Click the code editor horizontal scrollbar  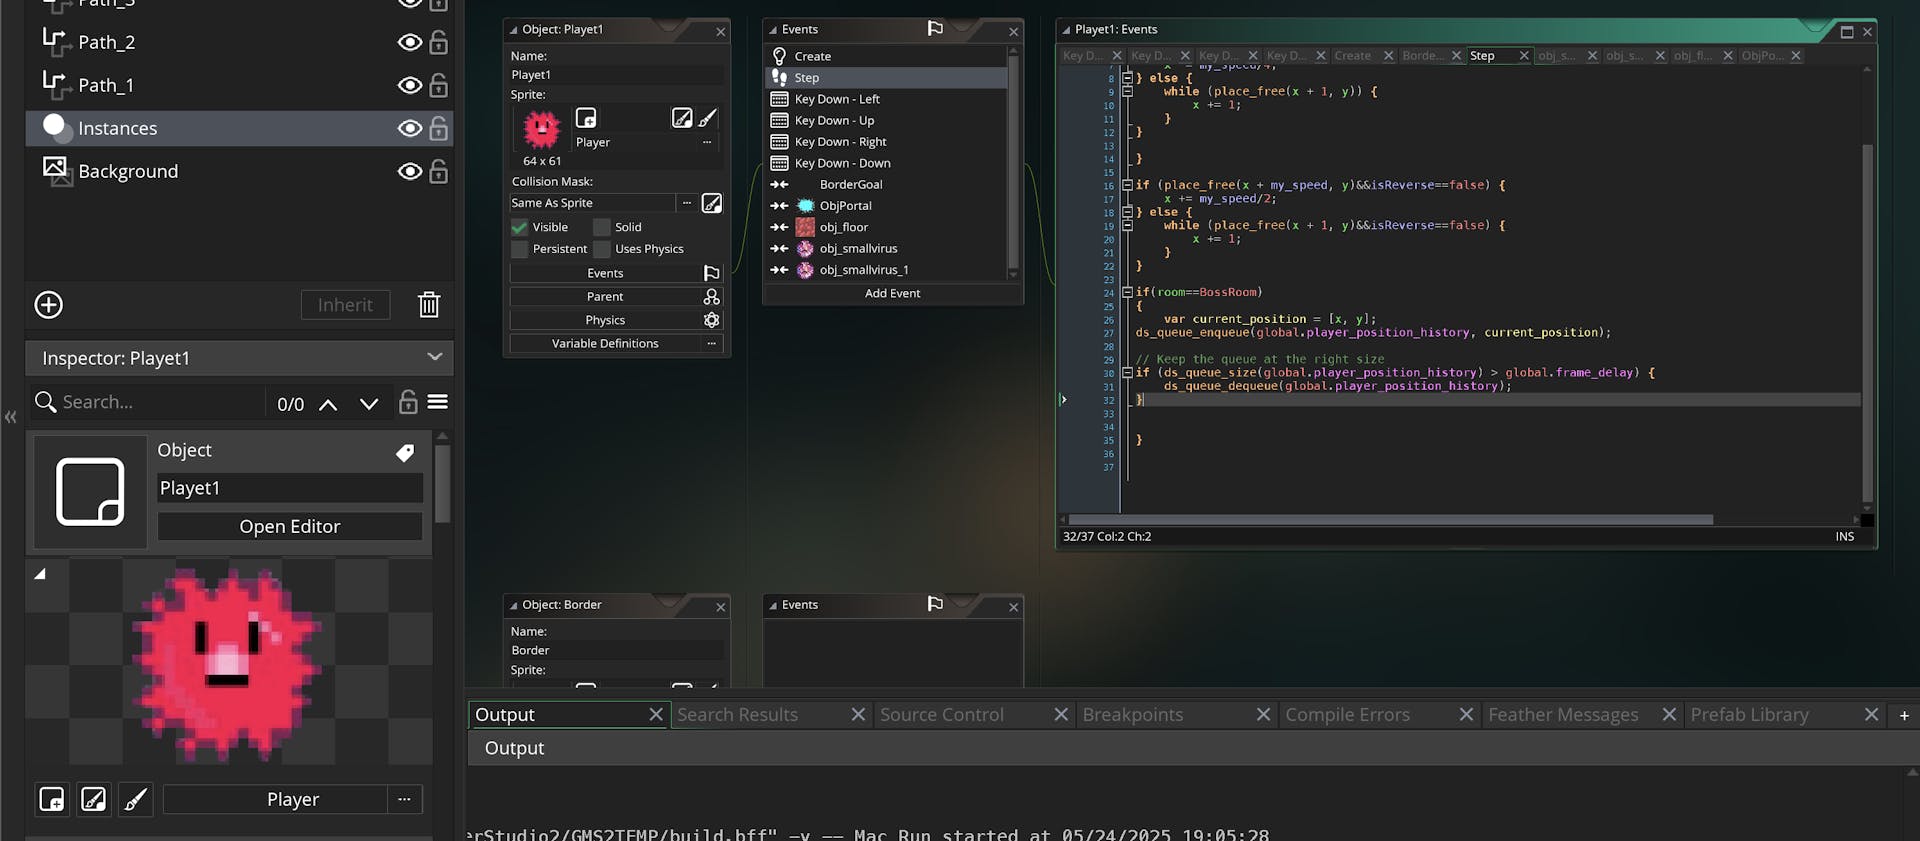pyautogui.click(x=1390, y=520)
